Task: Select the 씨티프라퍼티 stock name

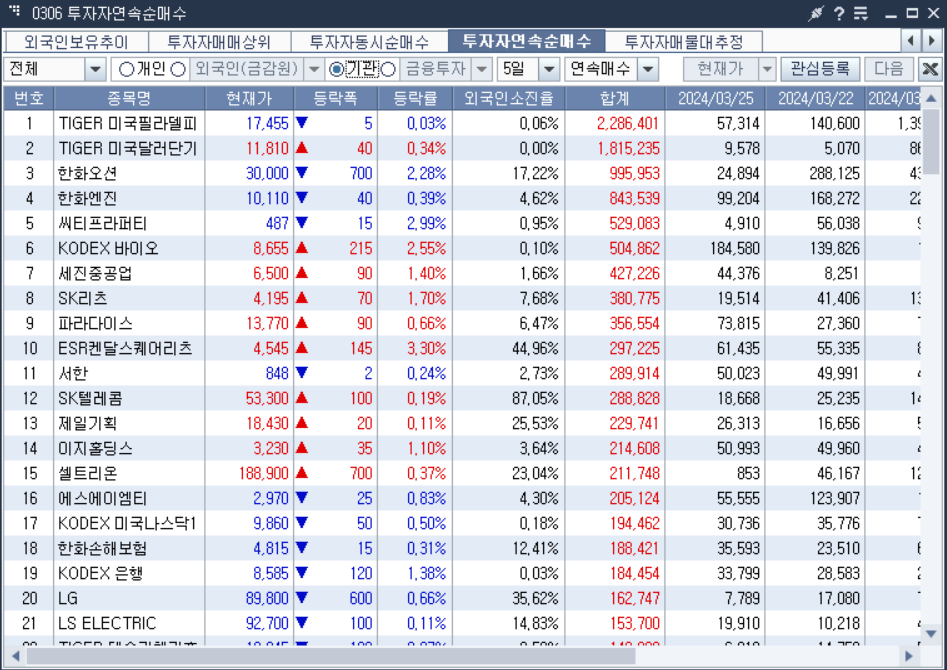Action: (x=103, y=224)
